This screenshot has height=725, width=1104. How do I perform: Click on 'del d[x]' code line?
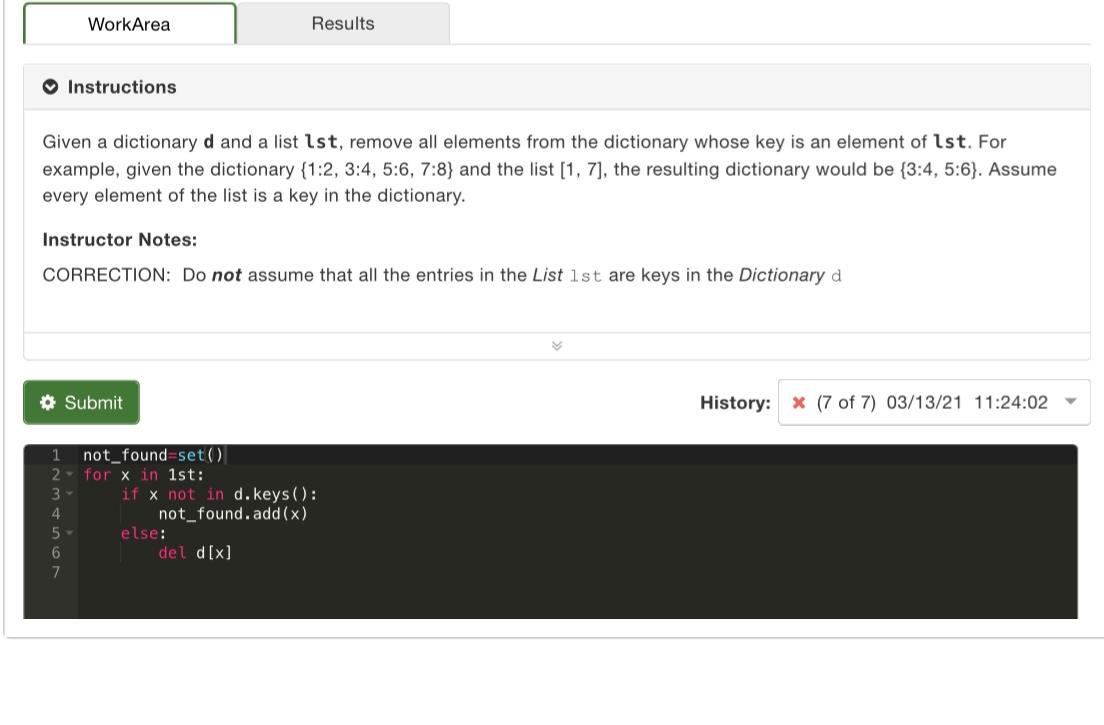point(195,553)
